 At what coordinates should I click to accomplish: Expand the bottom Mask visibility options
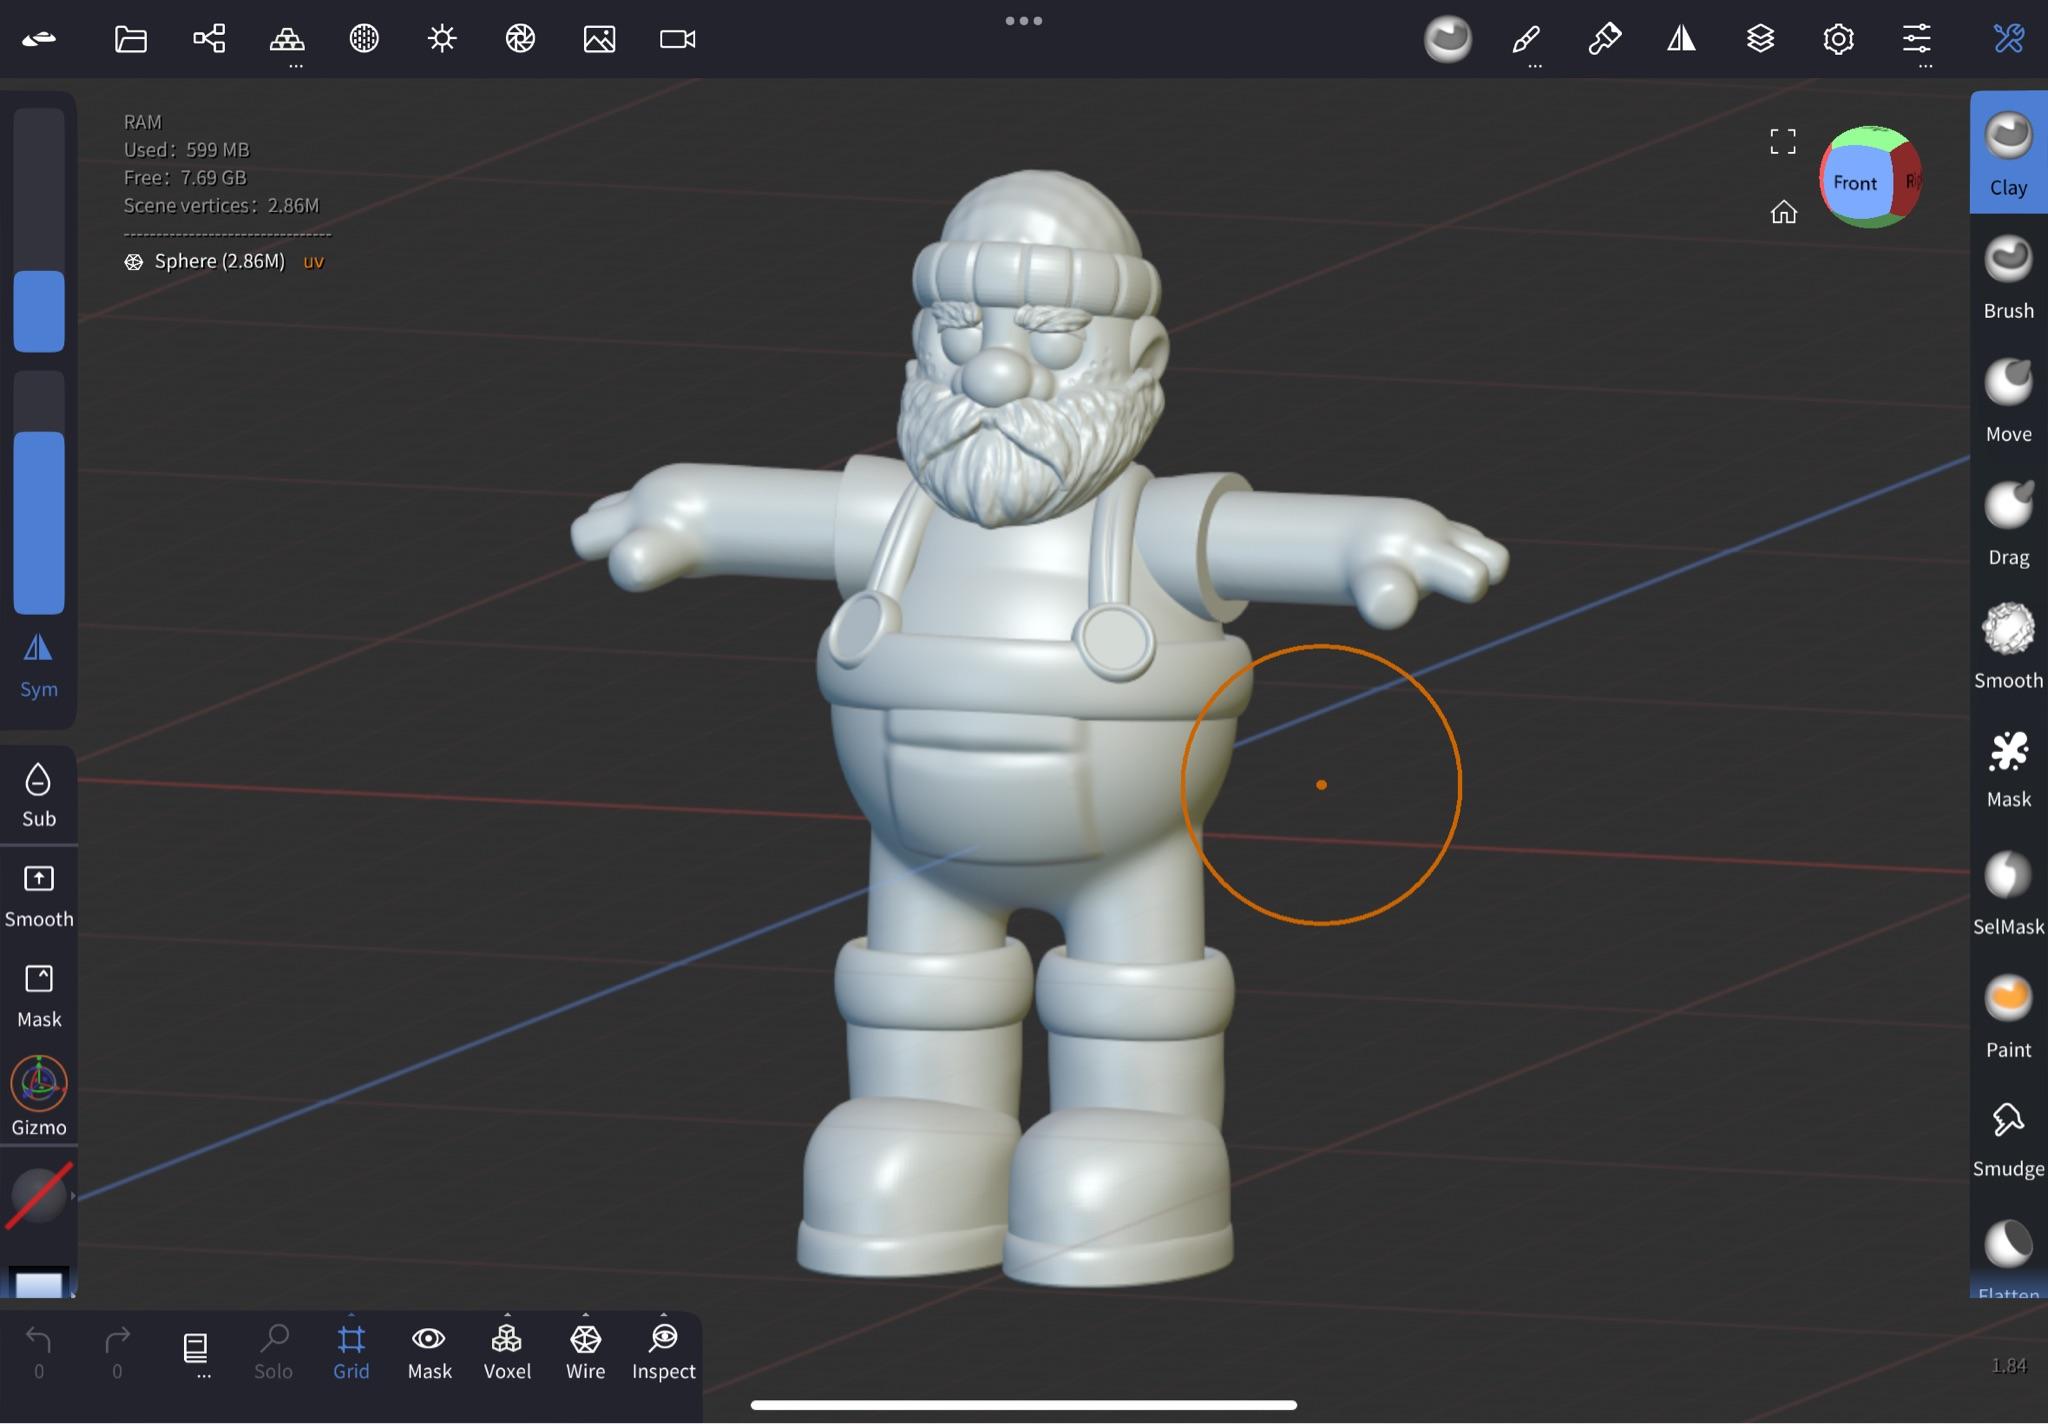click(x=429, y=1351)
